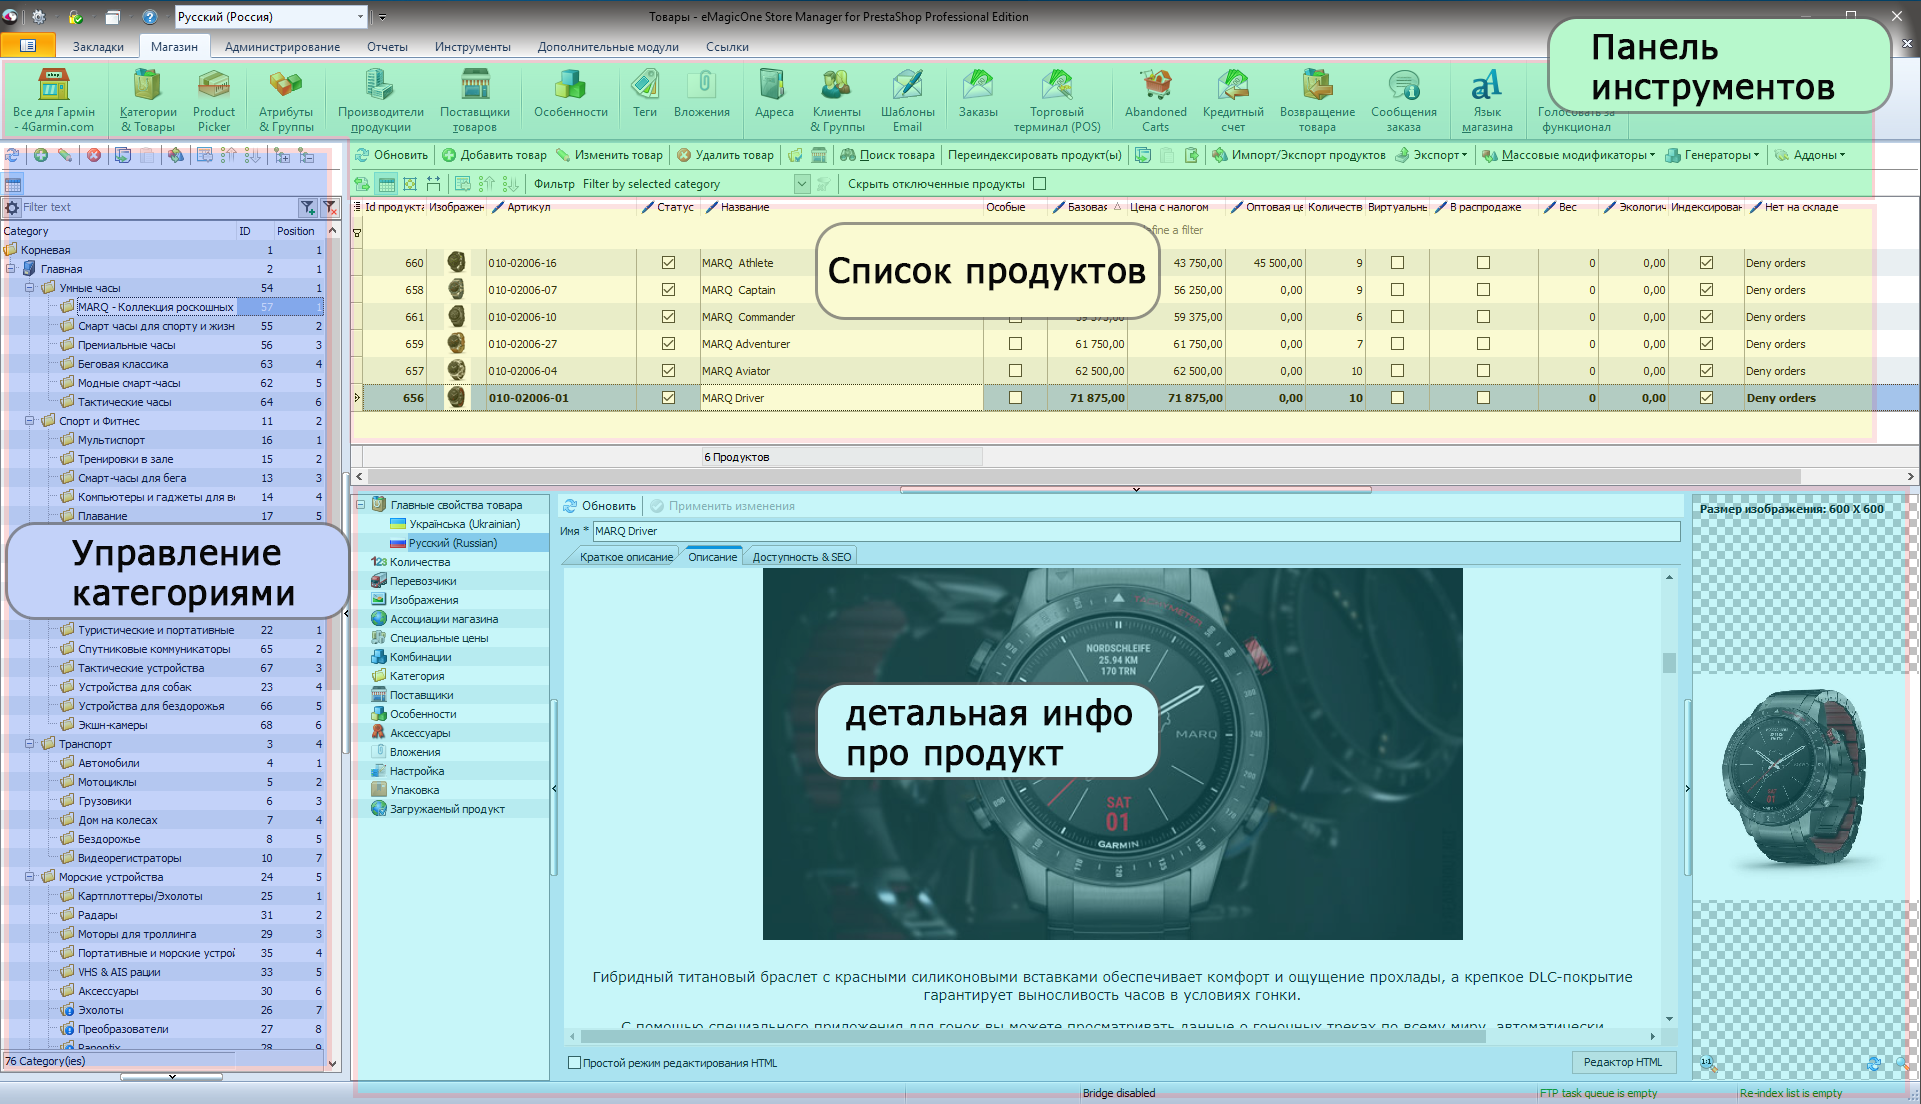Click green add category icon in category toolbar
Image resolution: width=1921 pixels, height=1104 pixels.
[41, 155]
